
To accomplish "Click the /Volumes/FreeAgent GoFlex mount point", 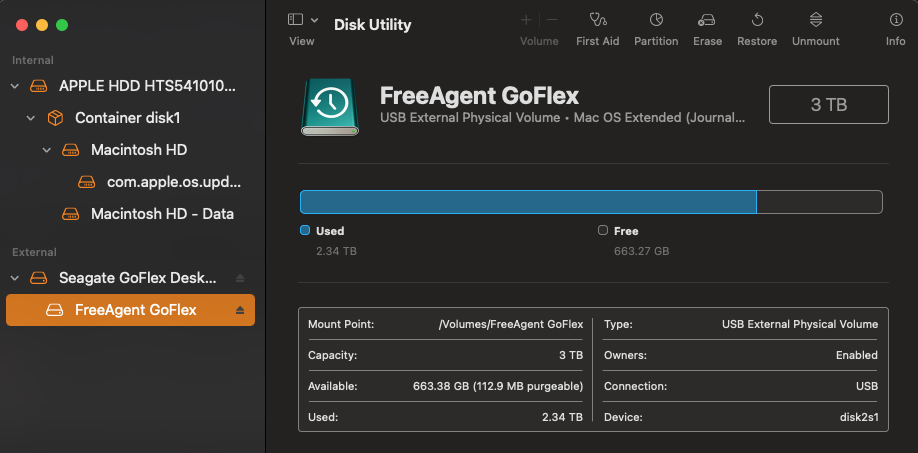I will click(511, 324).
